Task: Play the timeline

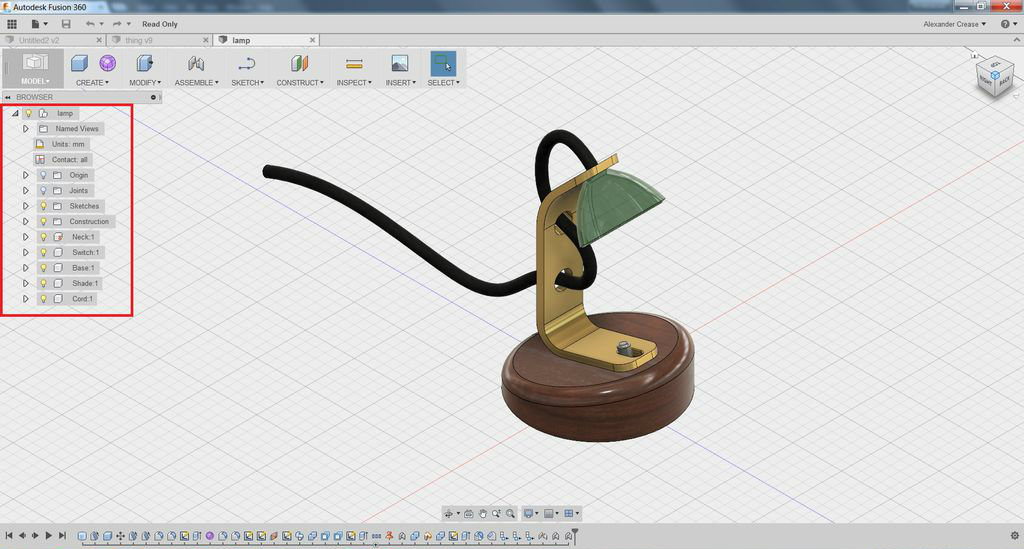Action: 48,536
